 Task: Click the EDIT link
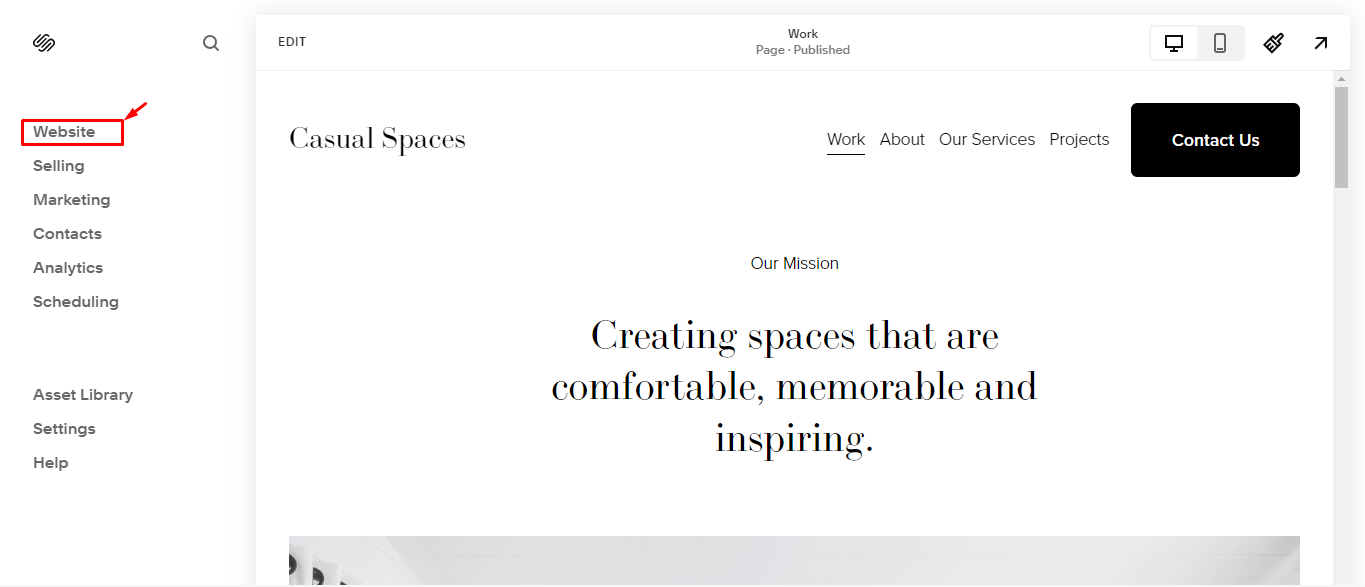point(291,41)
